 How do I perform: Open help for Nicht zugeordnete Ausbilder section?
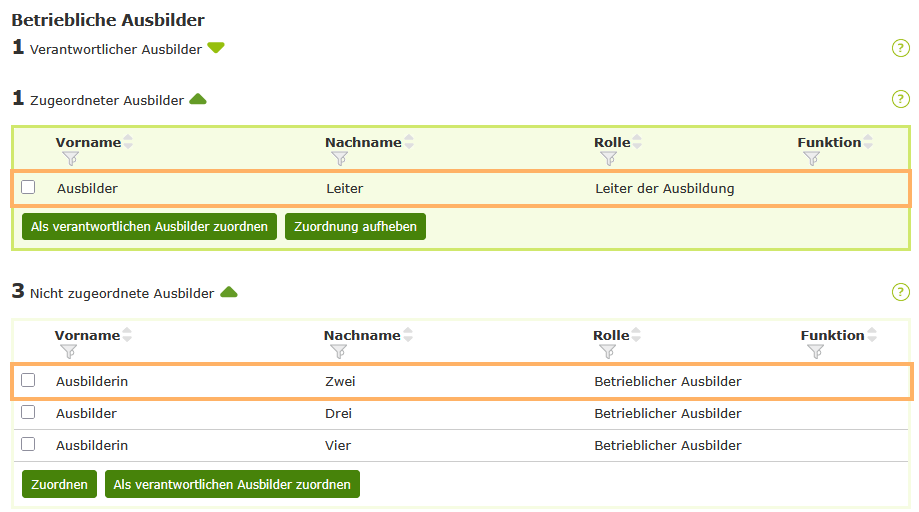point(900,292)
